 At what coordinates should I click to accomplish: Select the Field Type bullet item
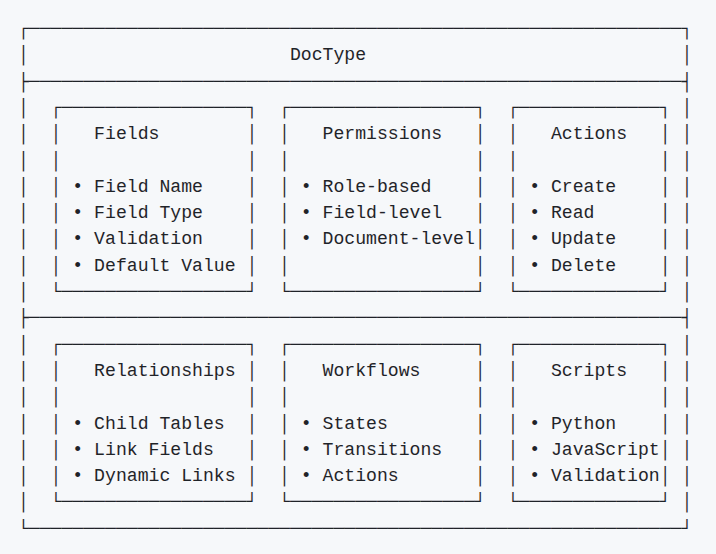pos(148,212)
